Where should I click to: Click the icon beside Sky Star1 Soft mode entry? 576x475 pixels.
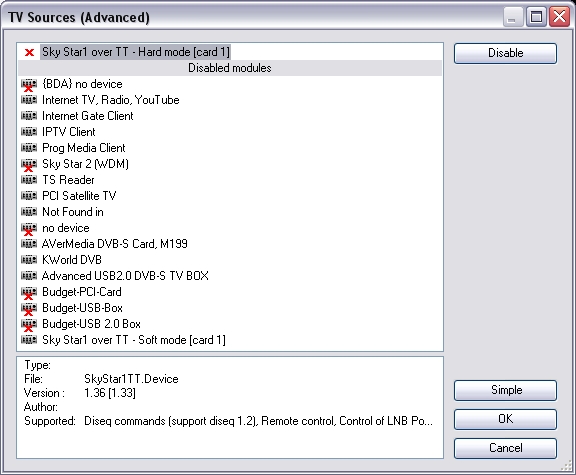click(29, 340)
